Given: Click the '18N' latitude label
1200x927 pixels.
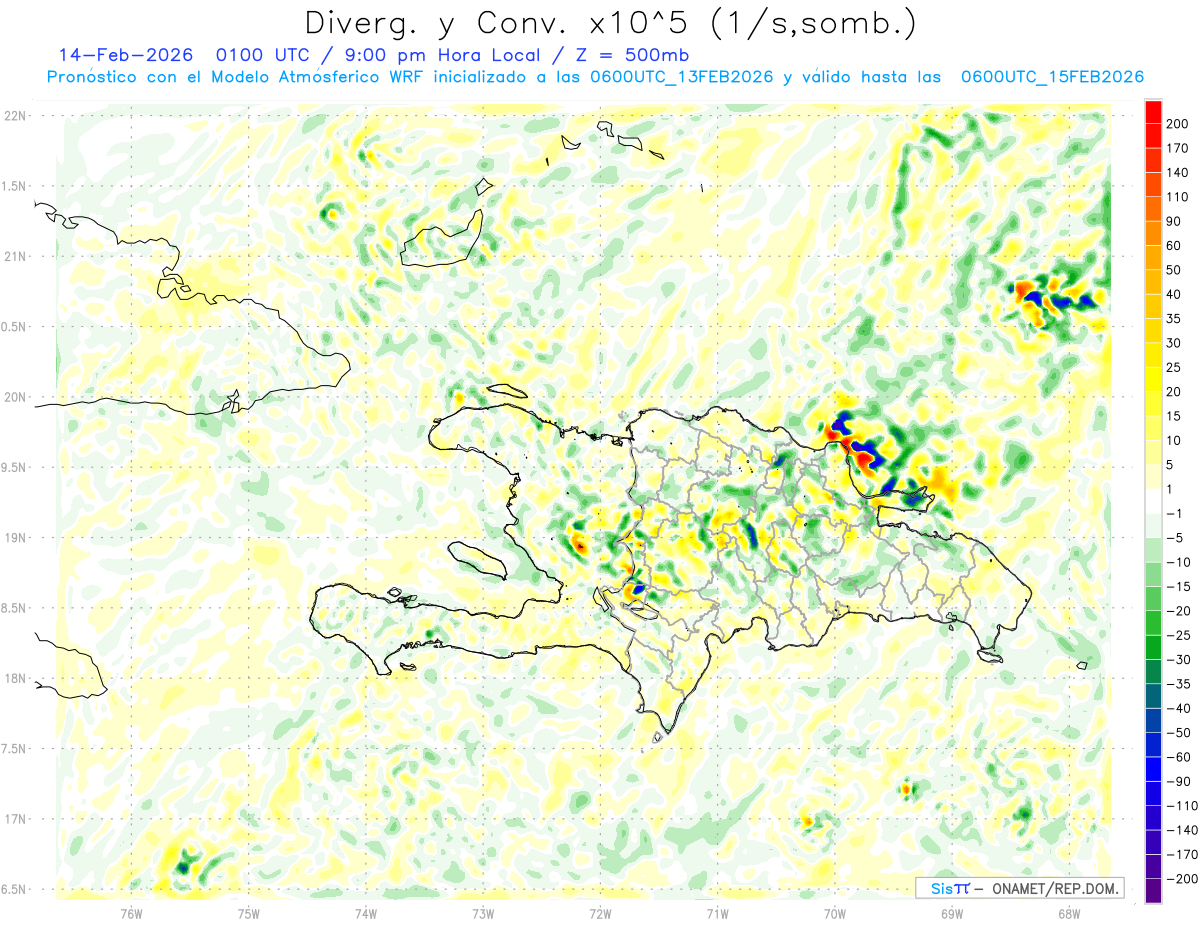Looking at the screenshot, I should [14, 679].
